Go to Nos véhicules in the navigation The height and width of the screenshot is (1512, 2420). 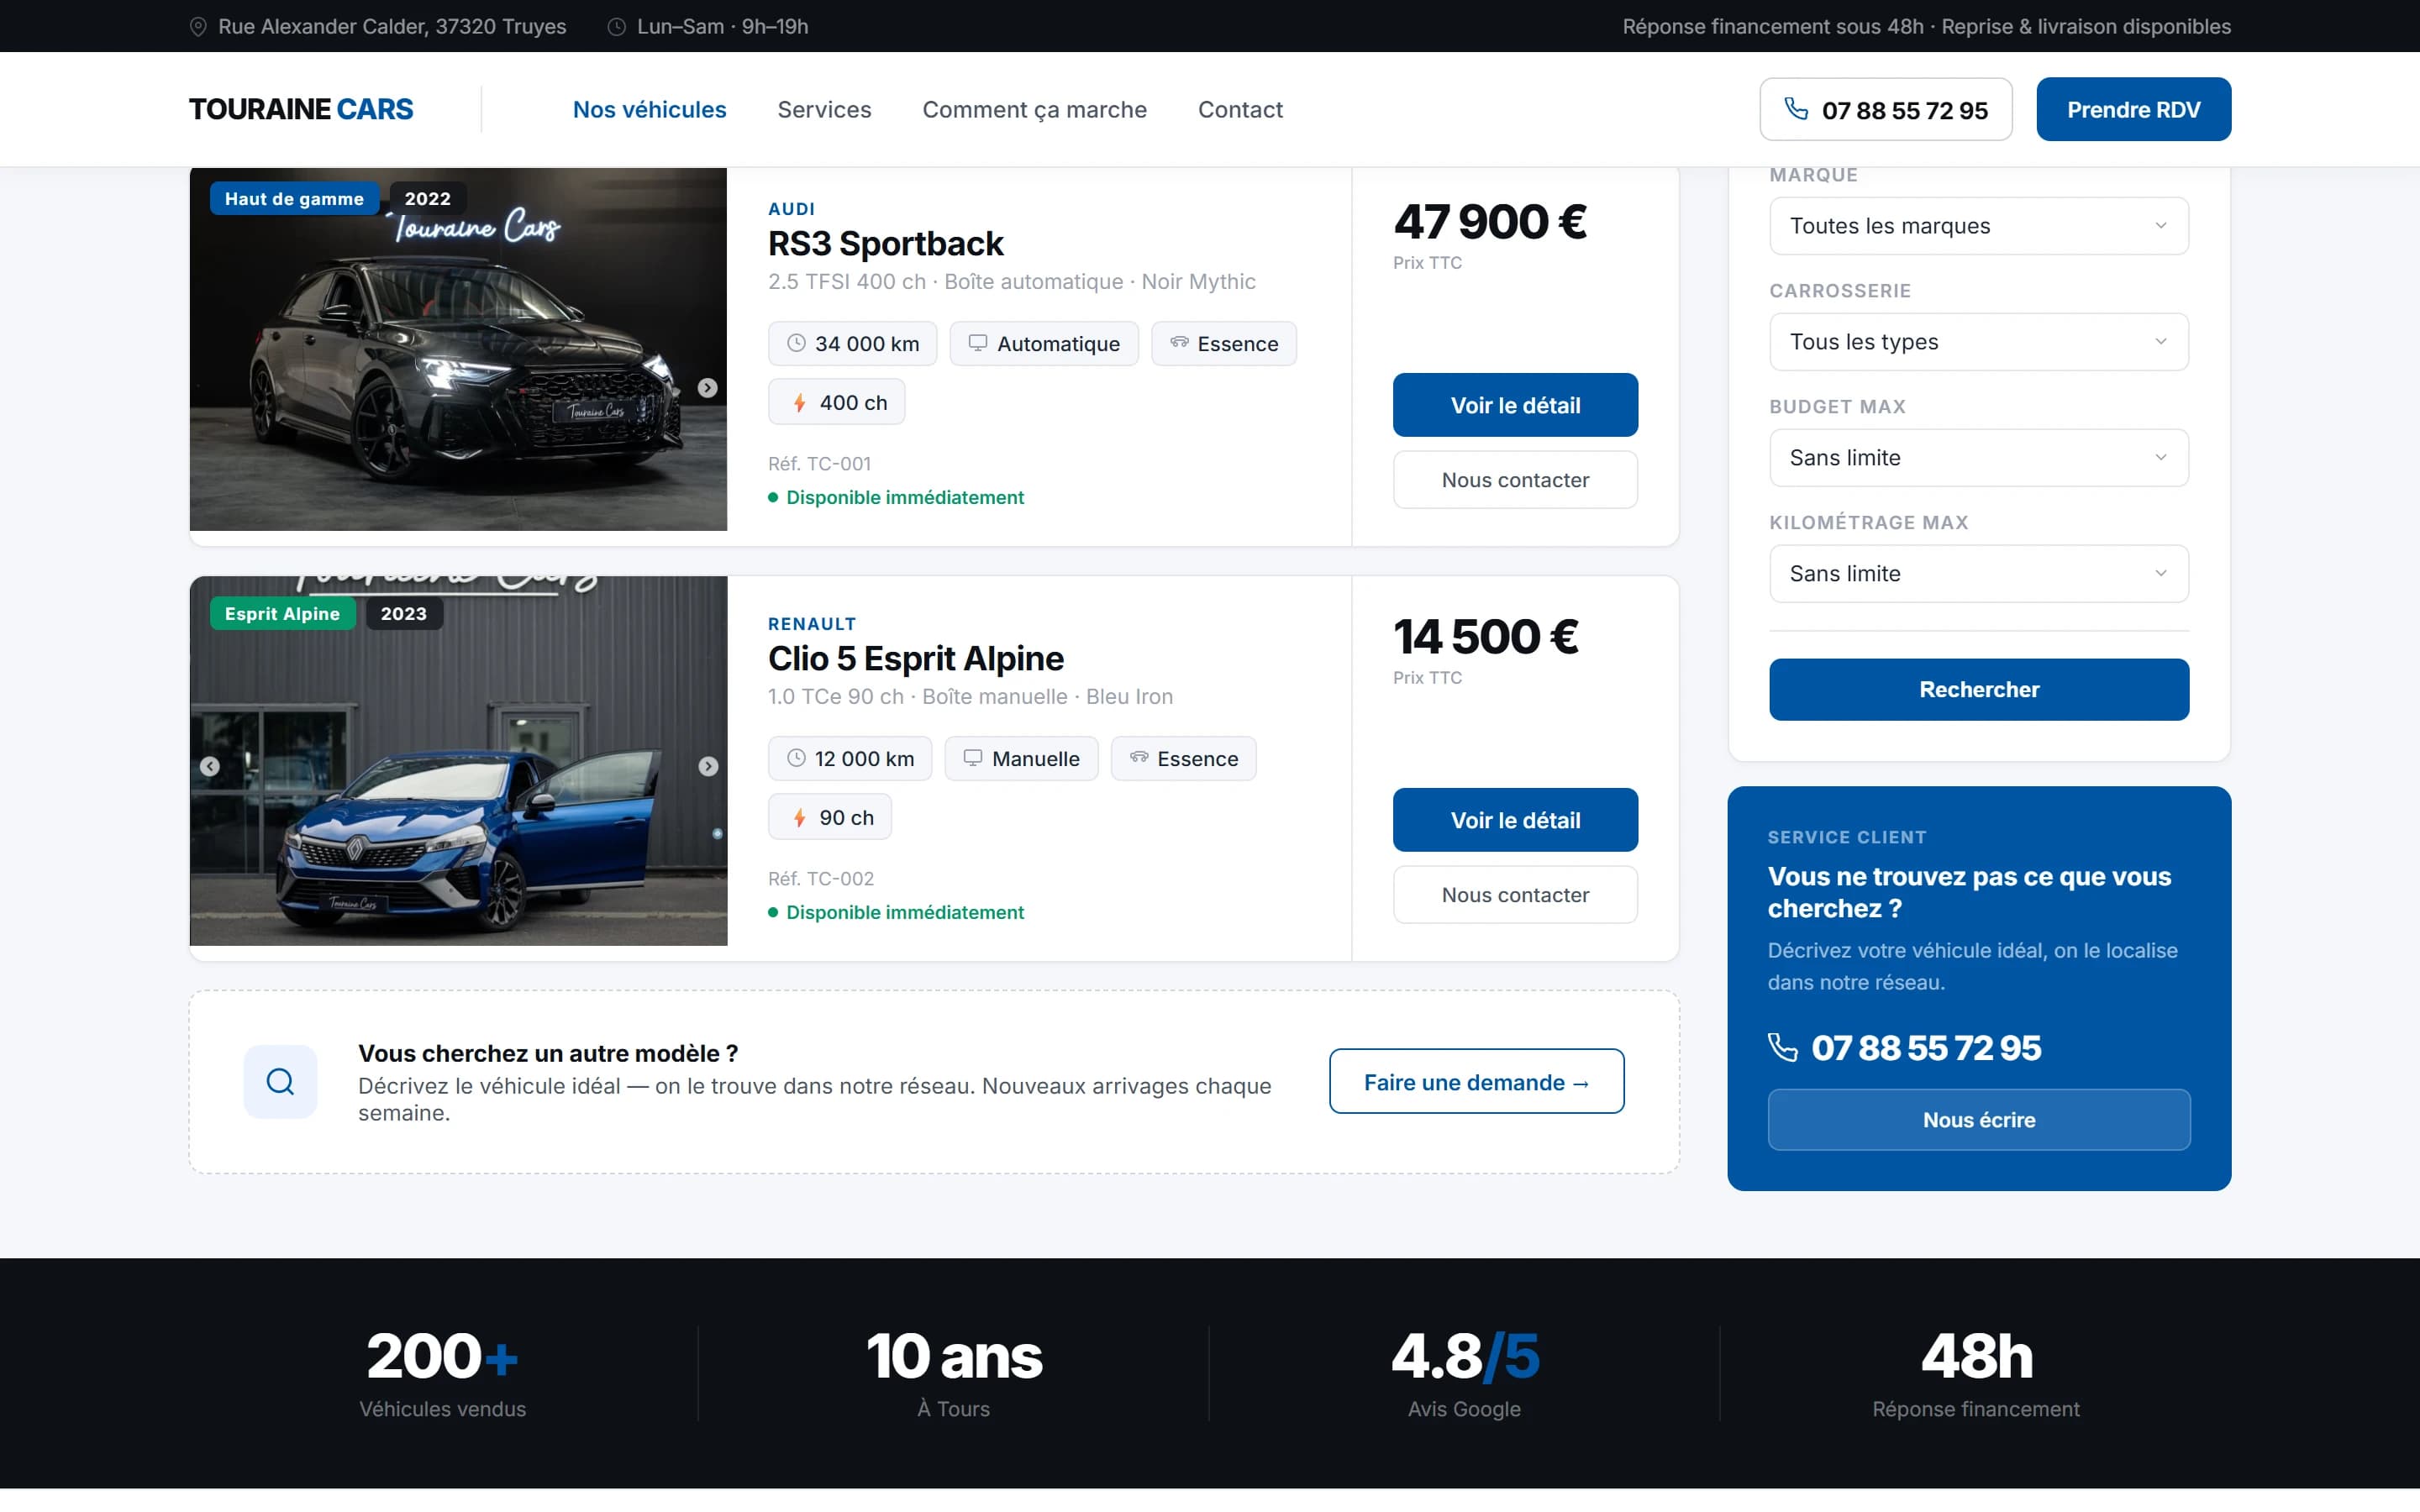650,110
